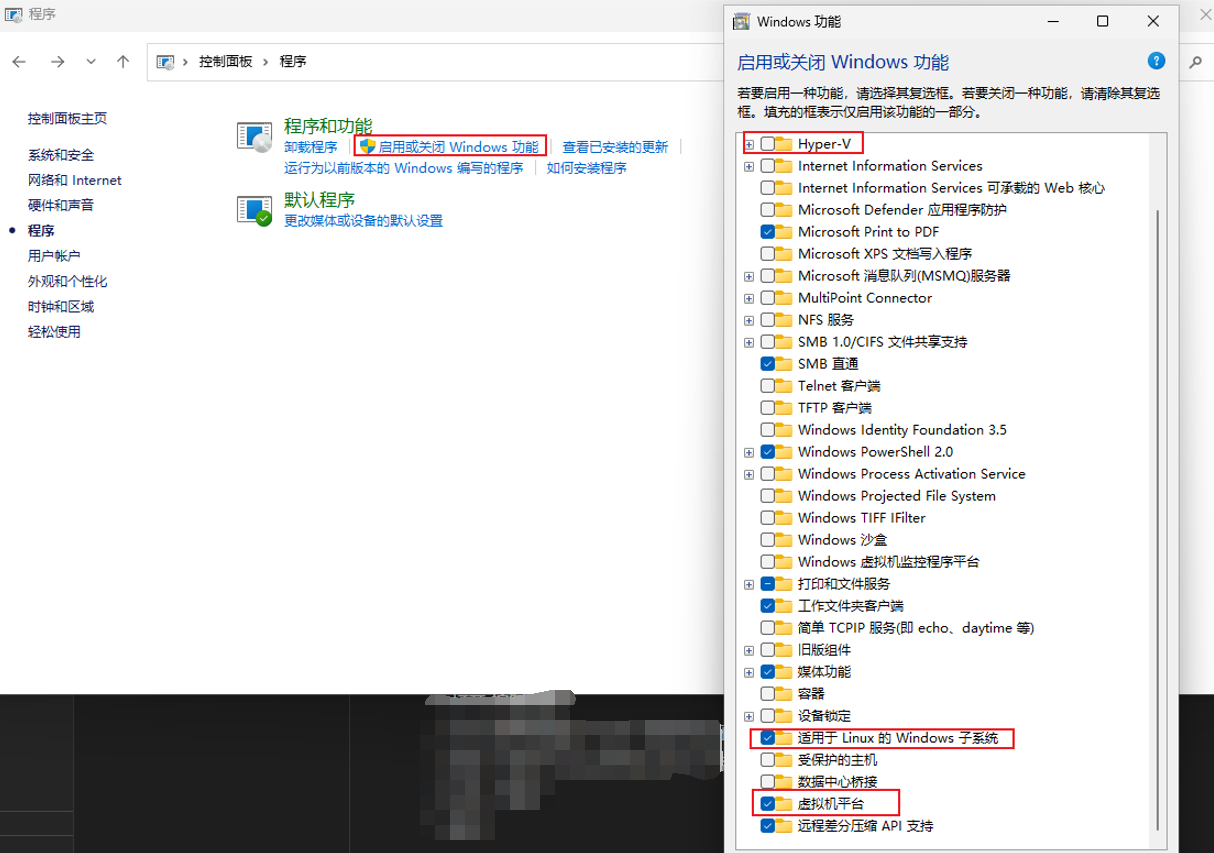Click 如何安装程序 link

[587, 168]
